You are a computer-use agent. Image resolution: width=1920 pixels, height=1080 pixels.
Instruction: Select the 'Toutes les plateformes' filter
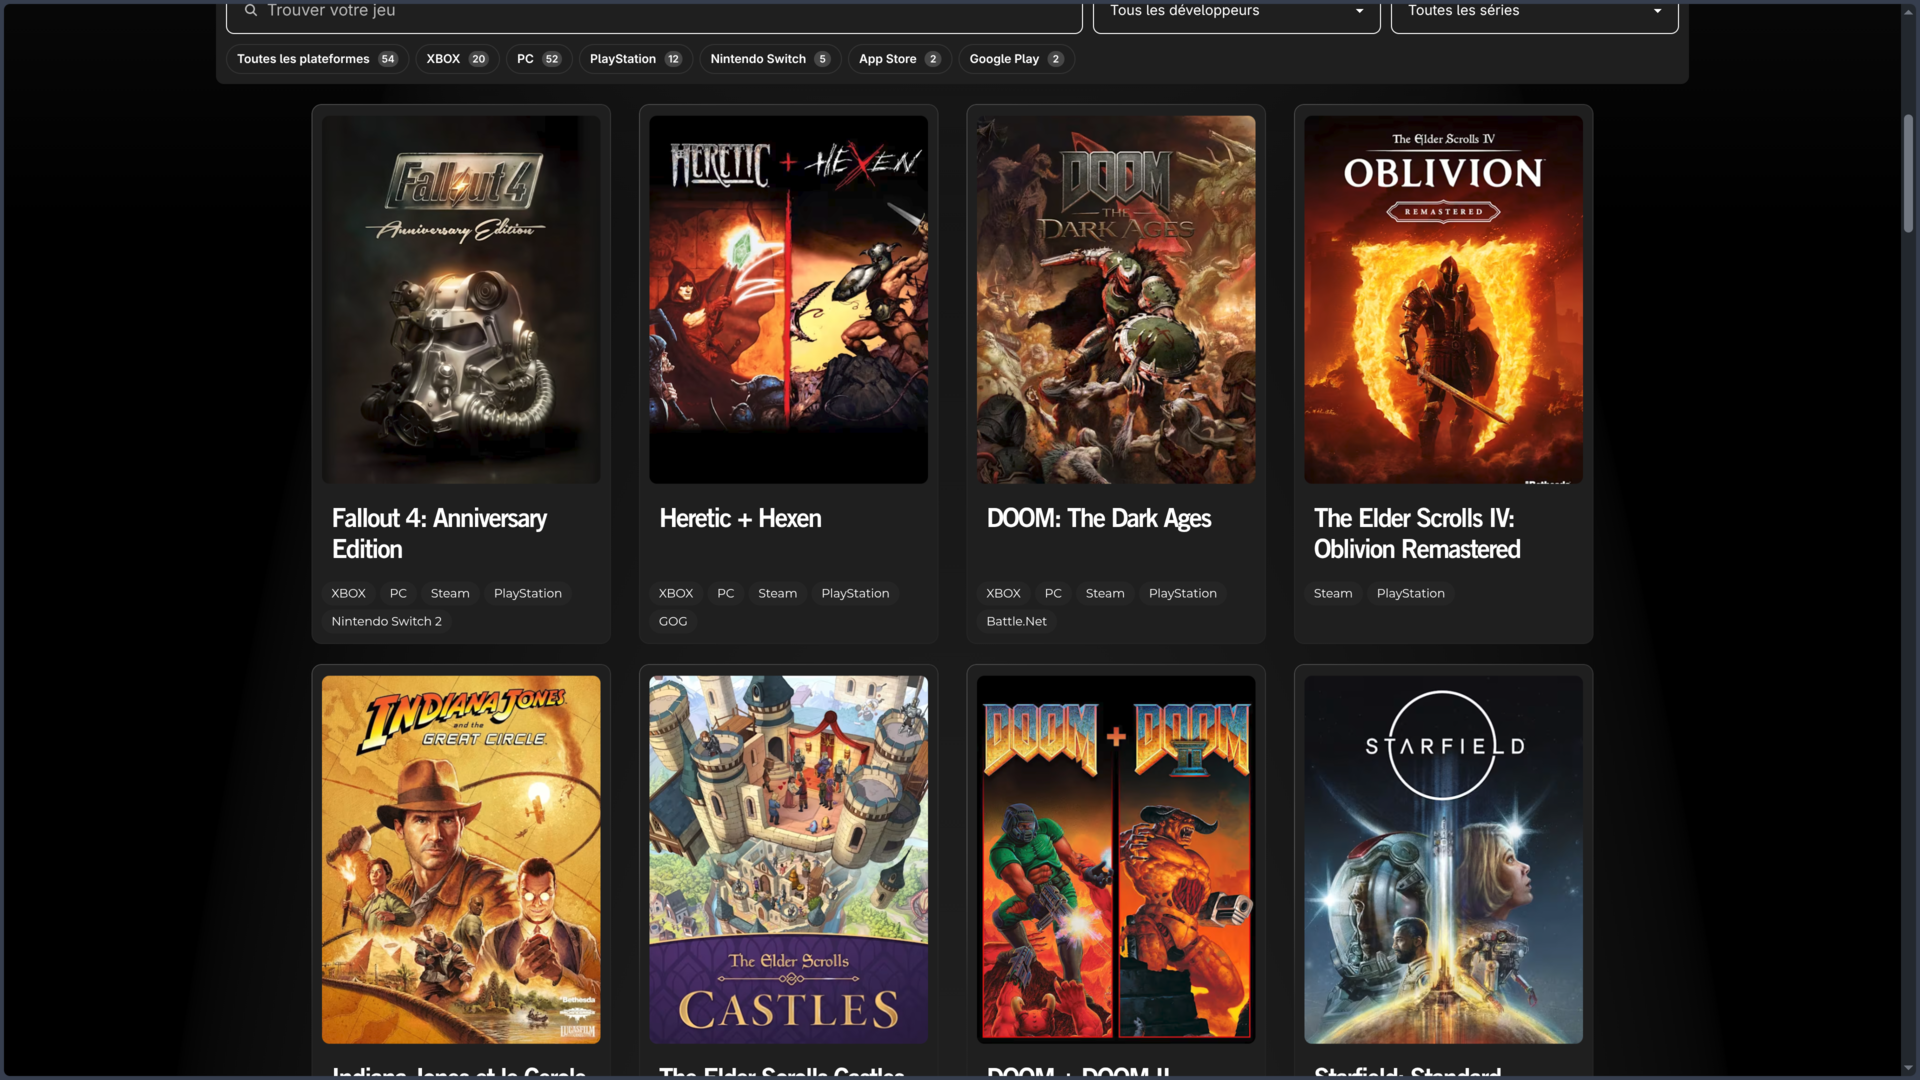click(x=317, y=59)
